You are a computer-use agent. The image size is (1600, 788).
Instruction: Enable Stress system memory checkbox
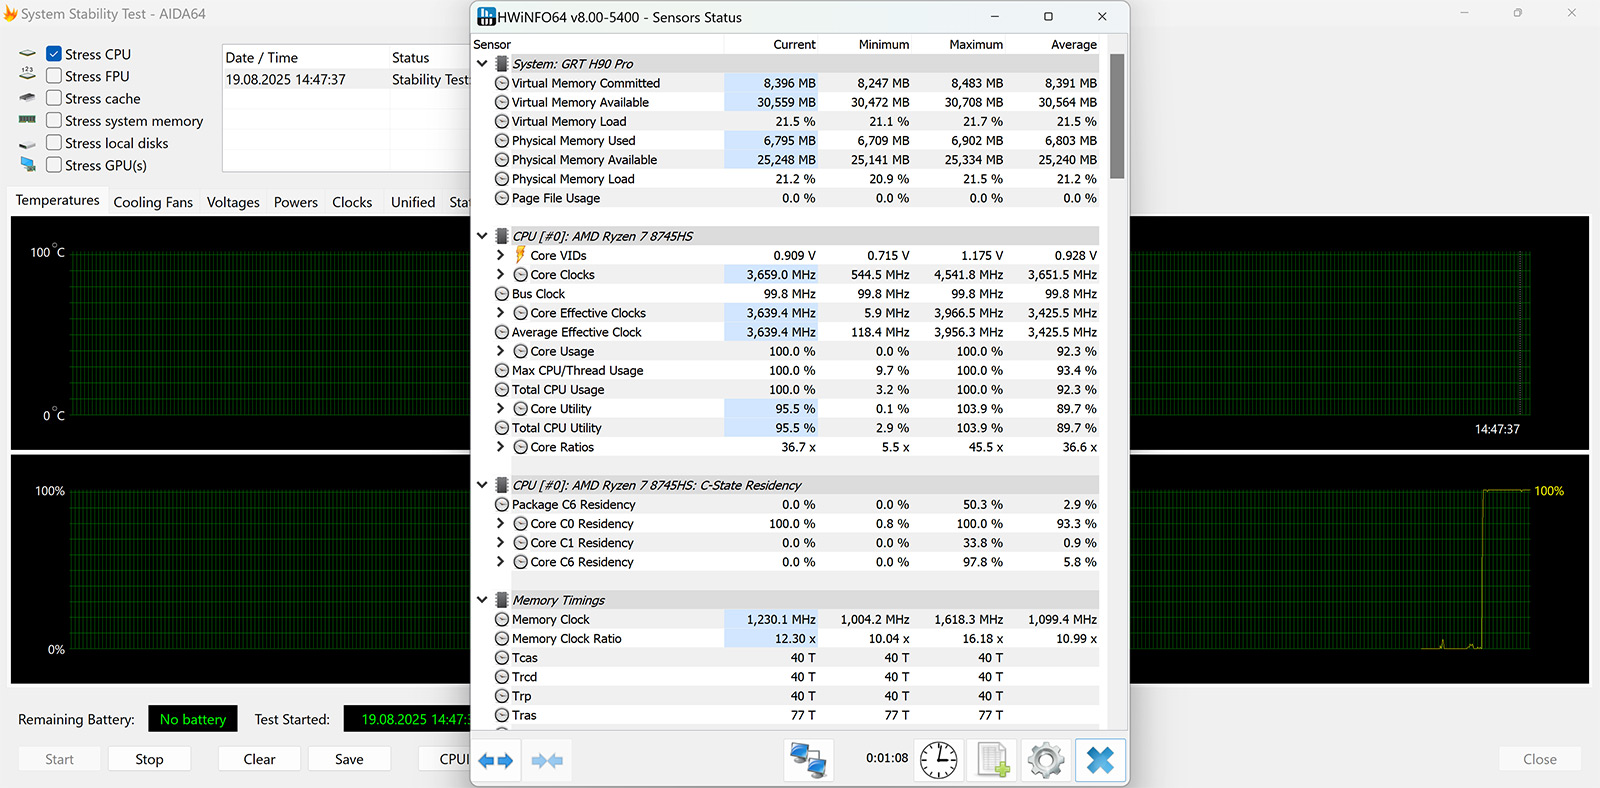click(54, 120)
